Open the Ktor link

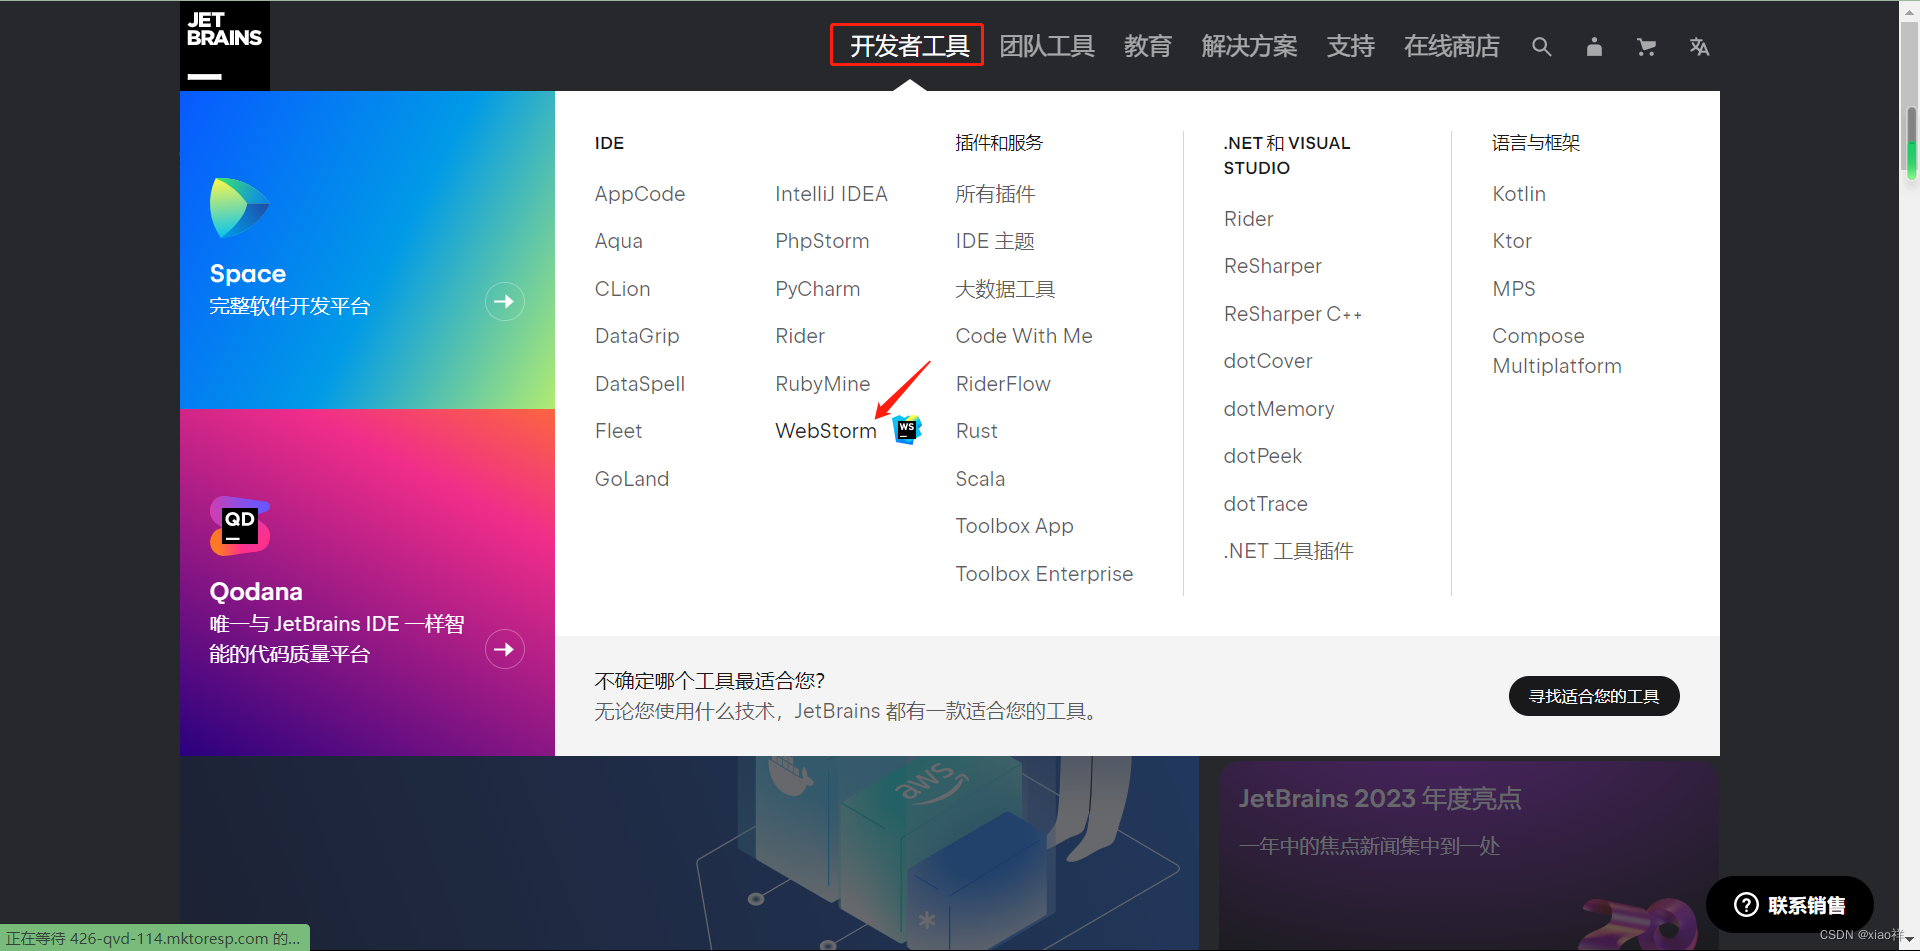1512,241
